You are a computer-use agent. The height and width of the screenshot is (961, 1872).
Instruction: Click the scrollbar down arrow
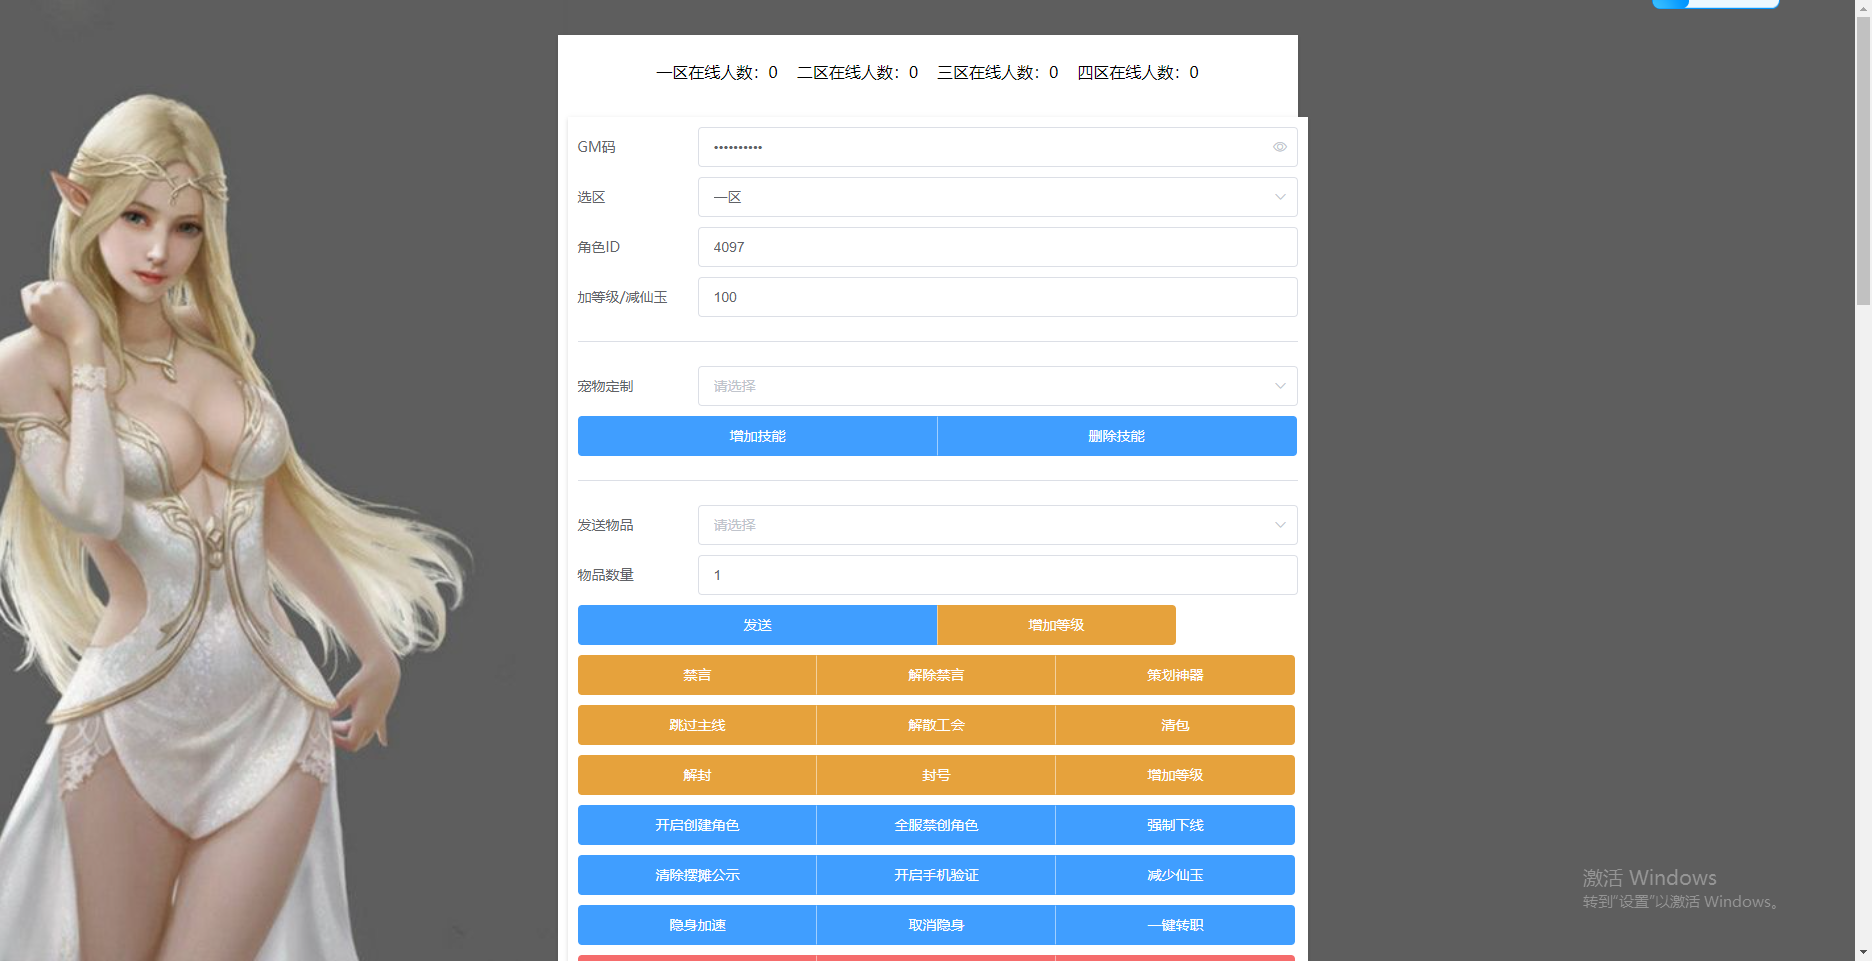[x=1863, y=952]
